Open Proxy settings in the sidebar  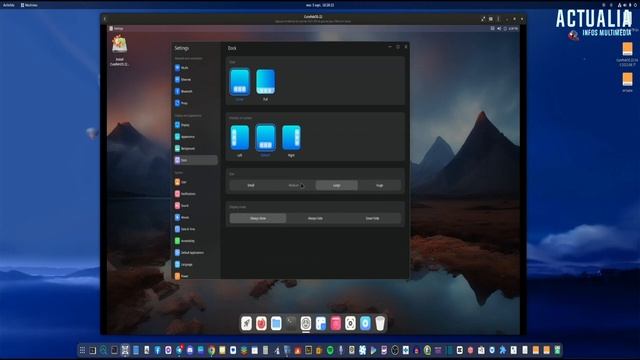coord(195,103)
